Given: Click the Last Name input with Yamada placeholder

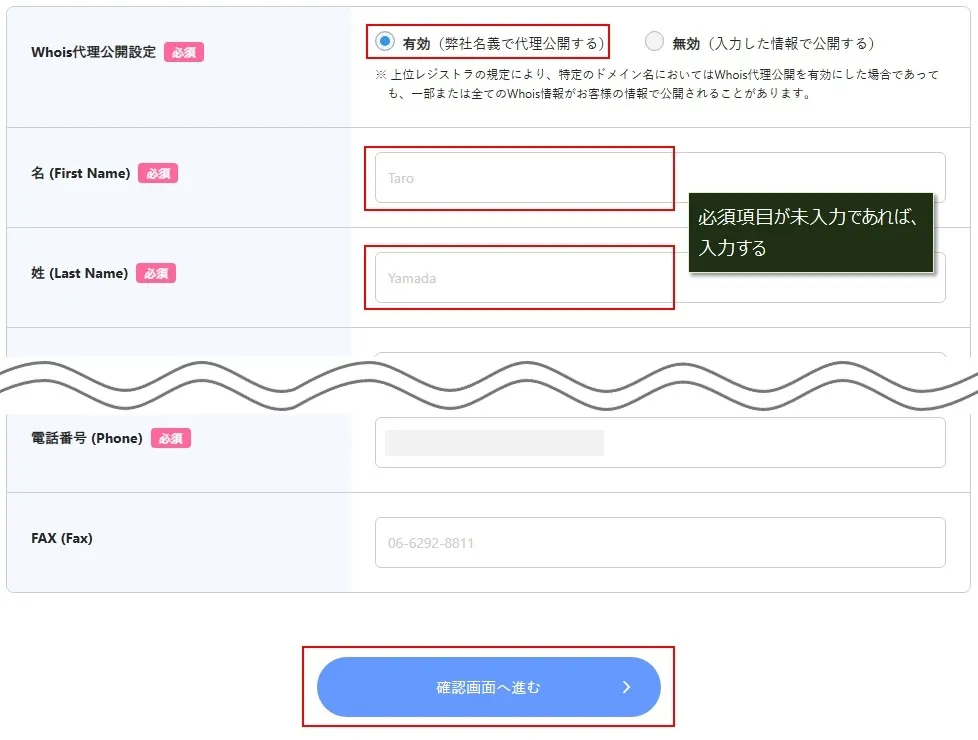Looking at the screenshot, I should [660, 278].
